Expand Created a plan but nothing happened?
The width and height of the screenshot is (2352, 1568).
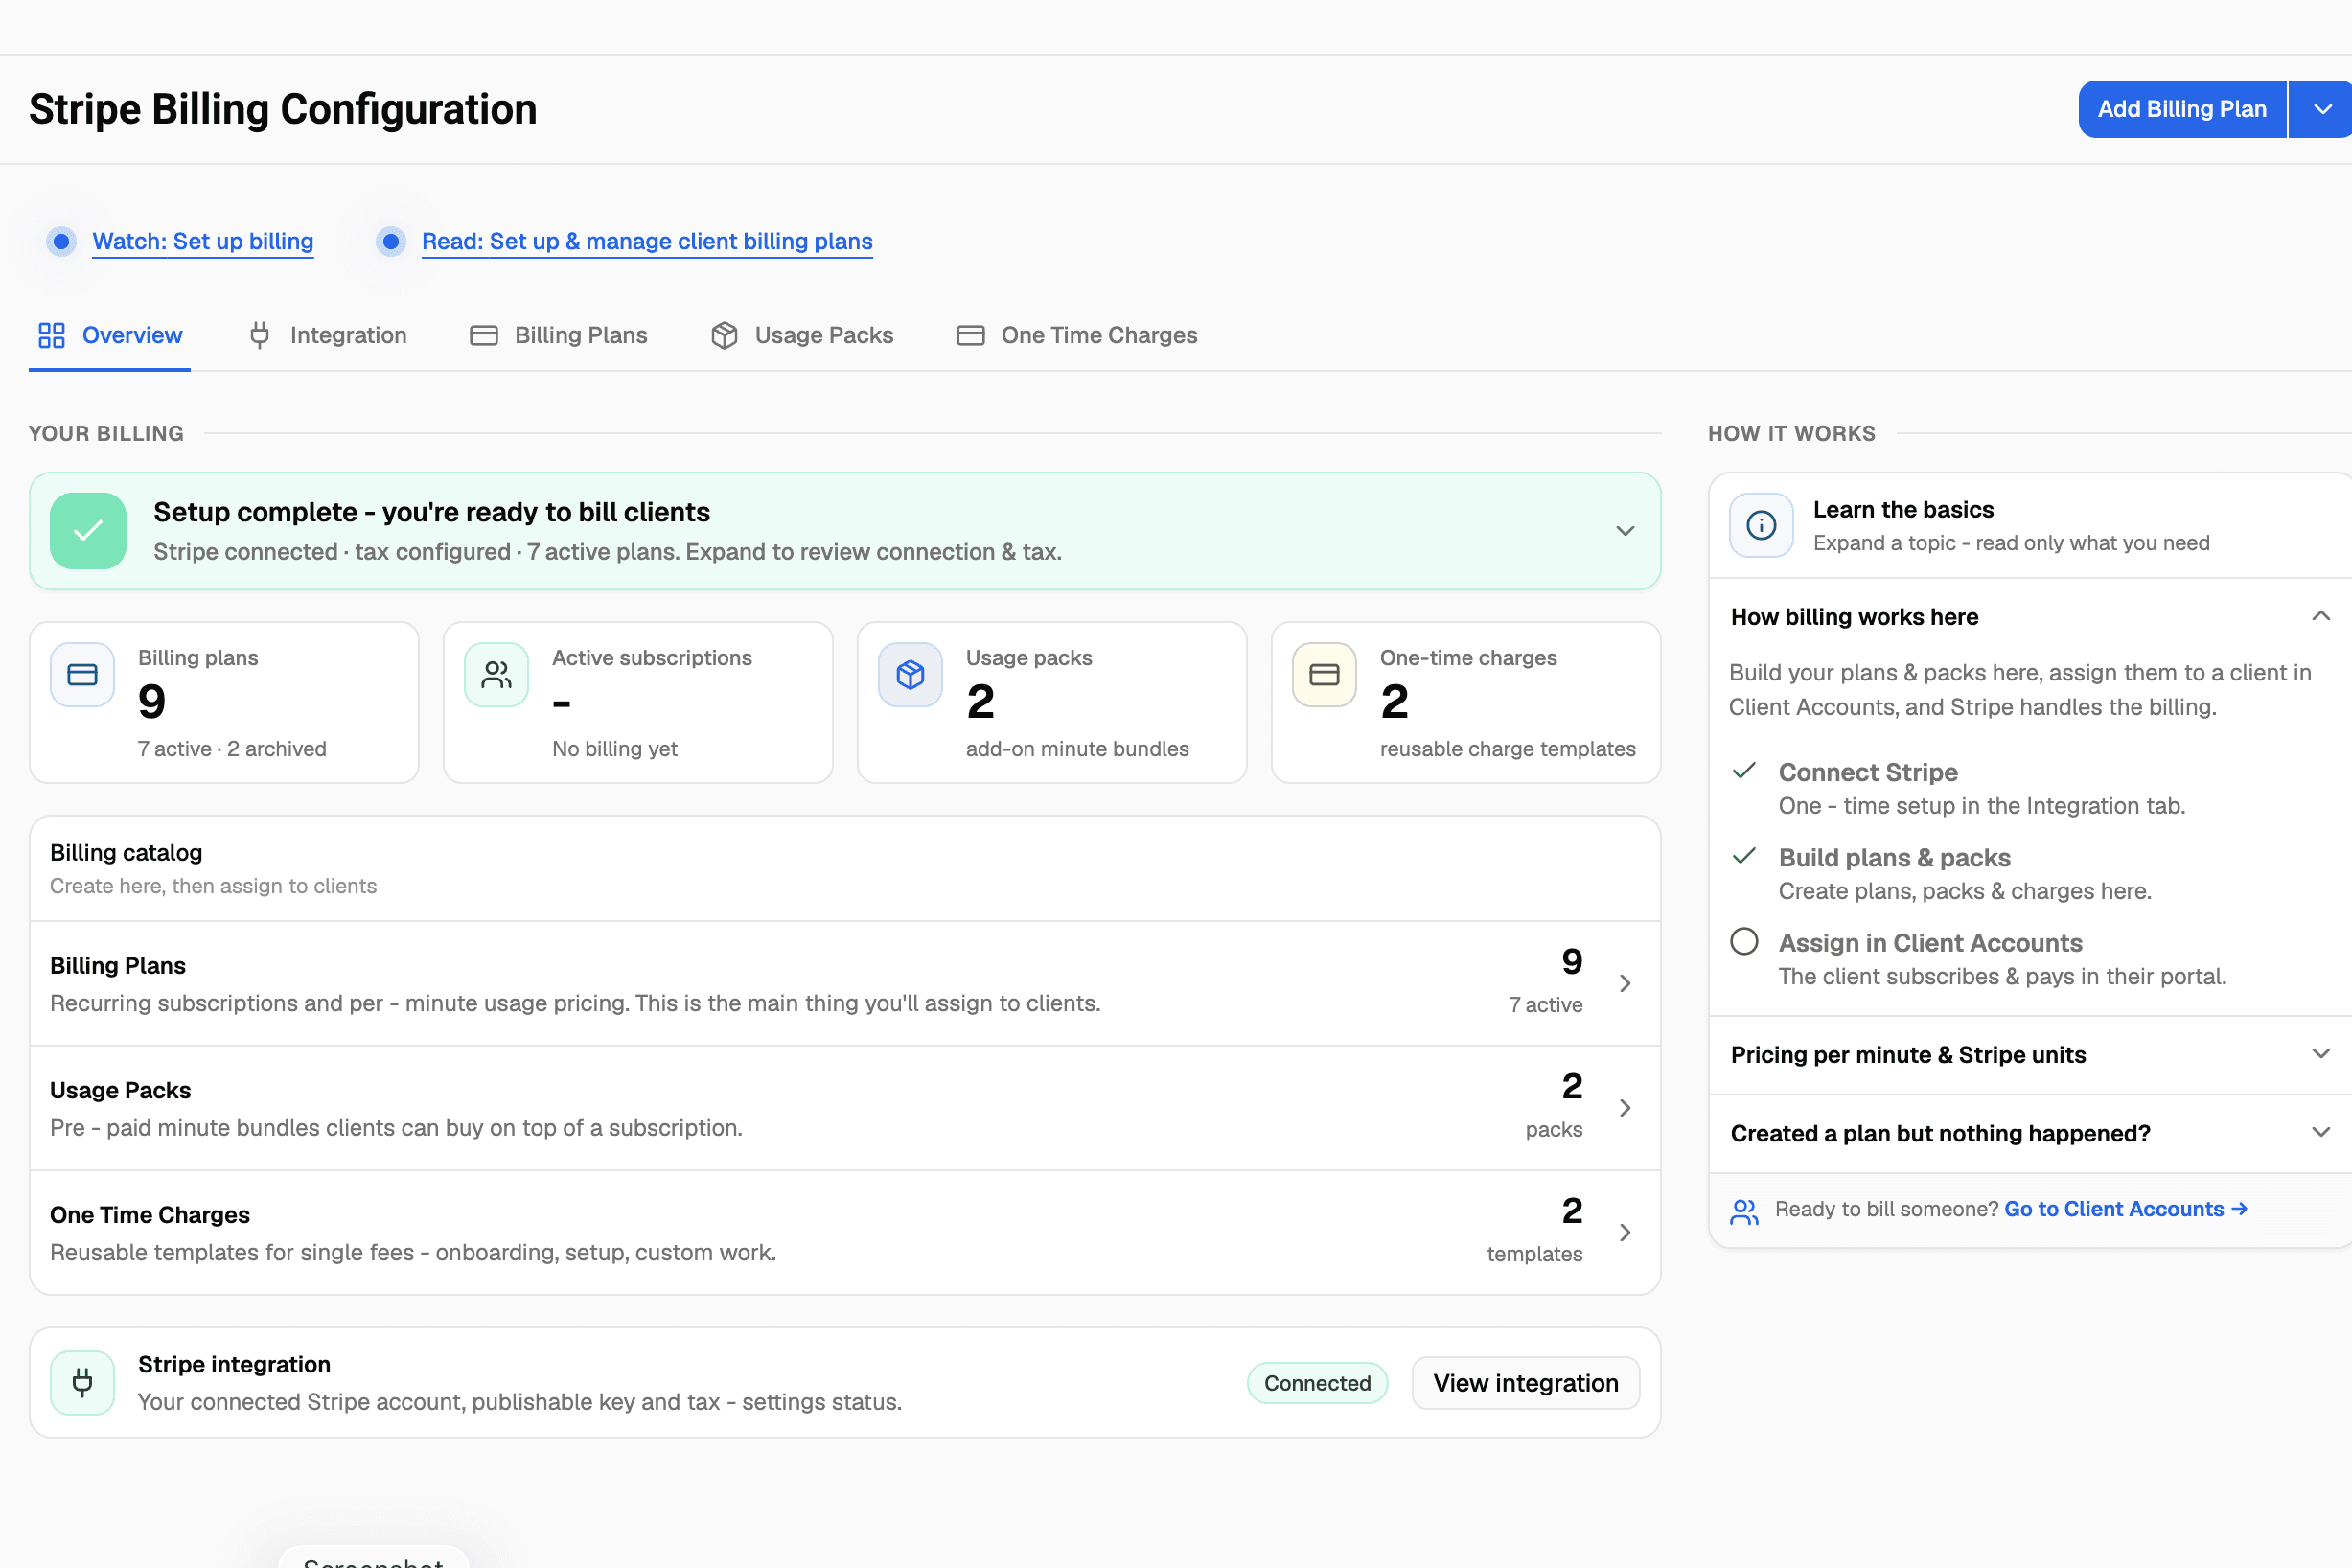pyautogui.click(x=2321, y=1132)
